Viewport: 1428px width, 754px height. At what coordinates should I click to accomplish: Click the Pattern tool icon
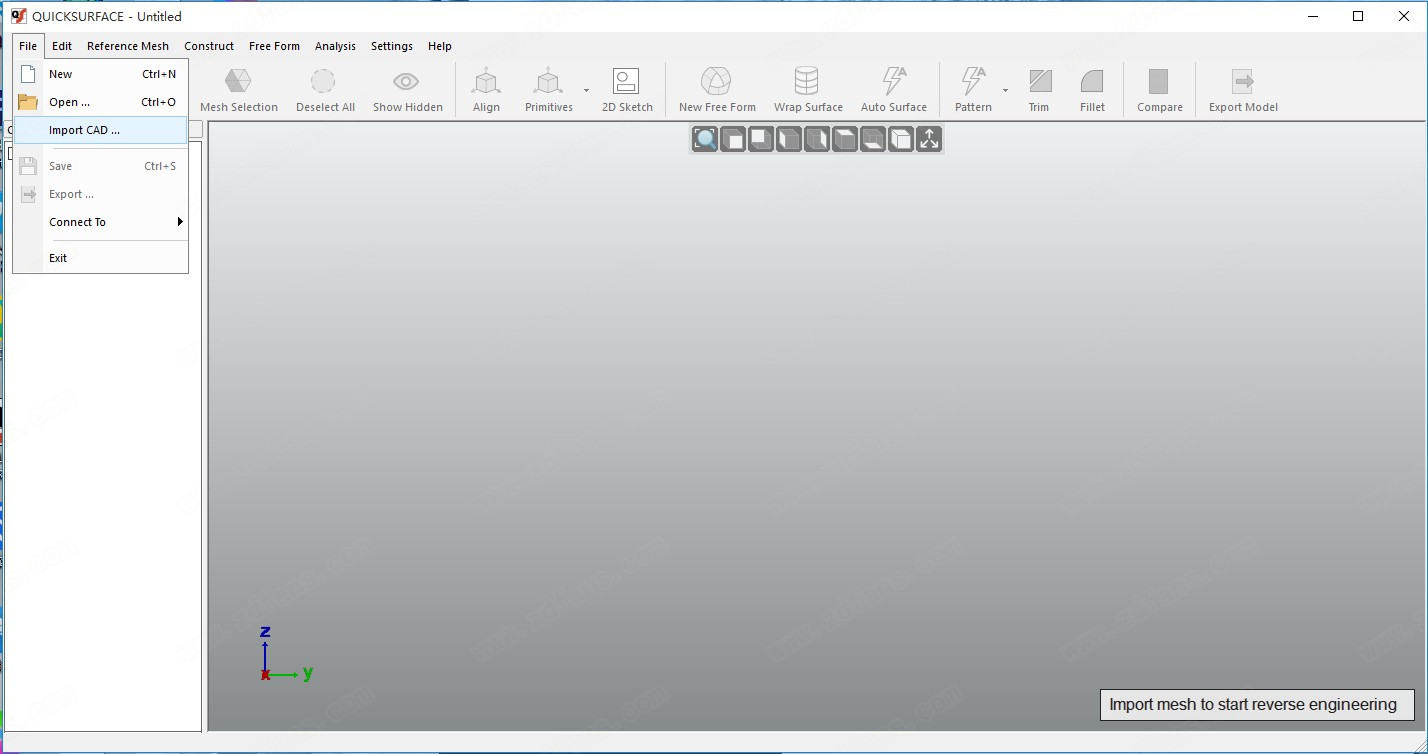pyautogui.click(x=972, y=82)
